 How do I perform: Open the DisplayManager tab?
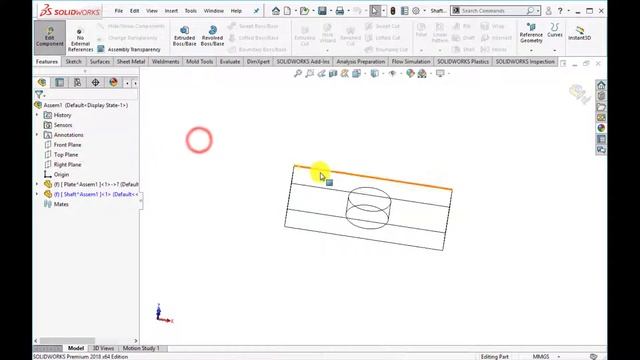(113, 82)
